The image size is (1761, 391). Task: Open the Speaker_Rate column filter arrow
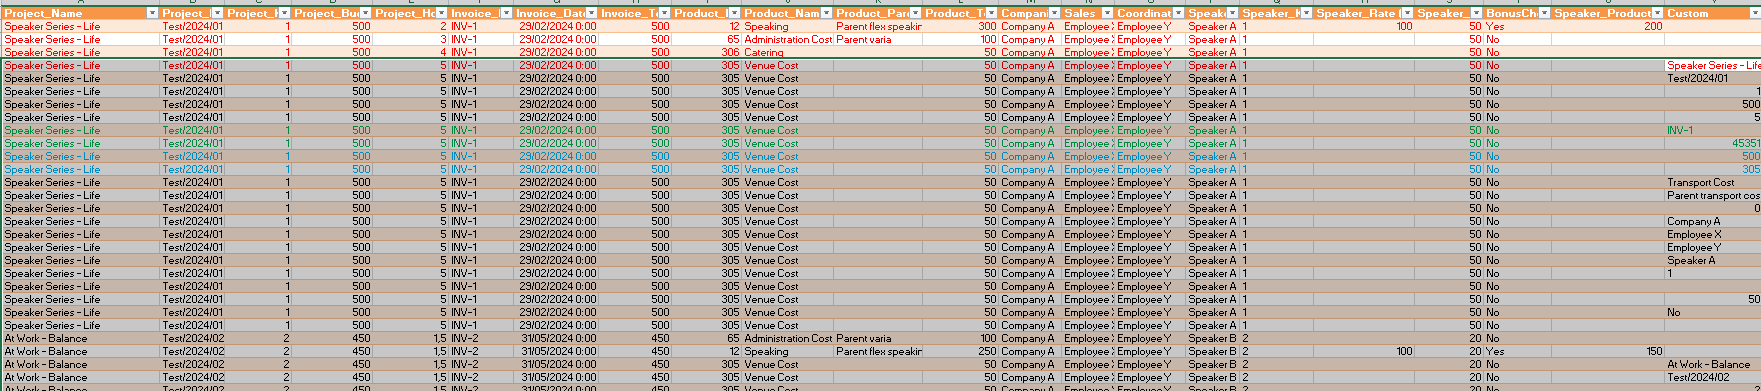point(1407,13)
